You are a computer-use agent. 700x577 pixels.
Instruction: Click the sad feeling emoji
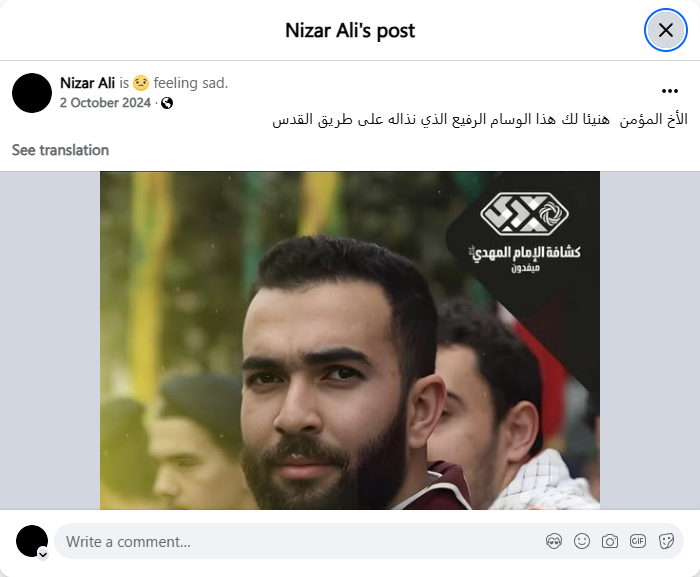pos(141,83)
